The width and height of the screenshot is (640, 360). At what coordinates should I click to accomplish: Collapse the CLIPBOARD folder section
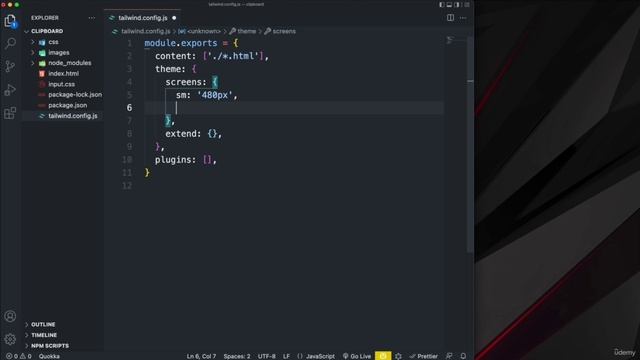pyautogui.click(x=47, y=31)
